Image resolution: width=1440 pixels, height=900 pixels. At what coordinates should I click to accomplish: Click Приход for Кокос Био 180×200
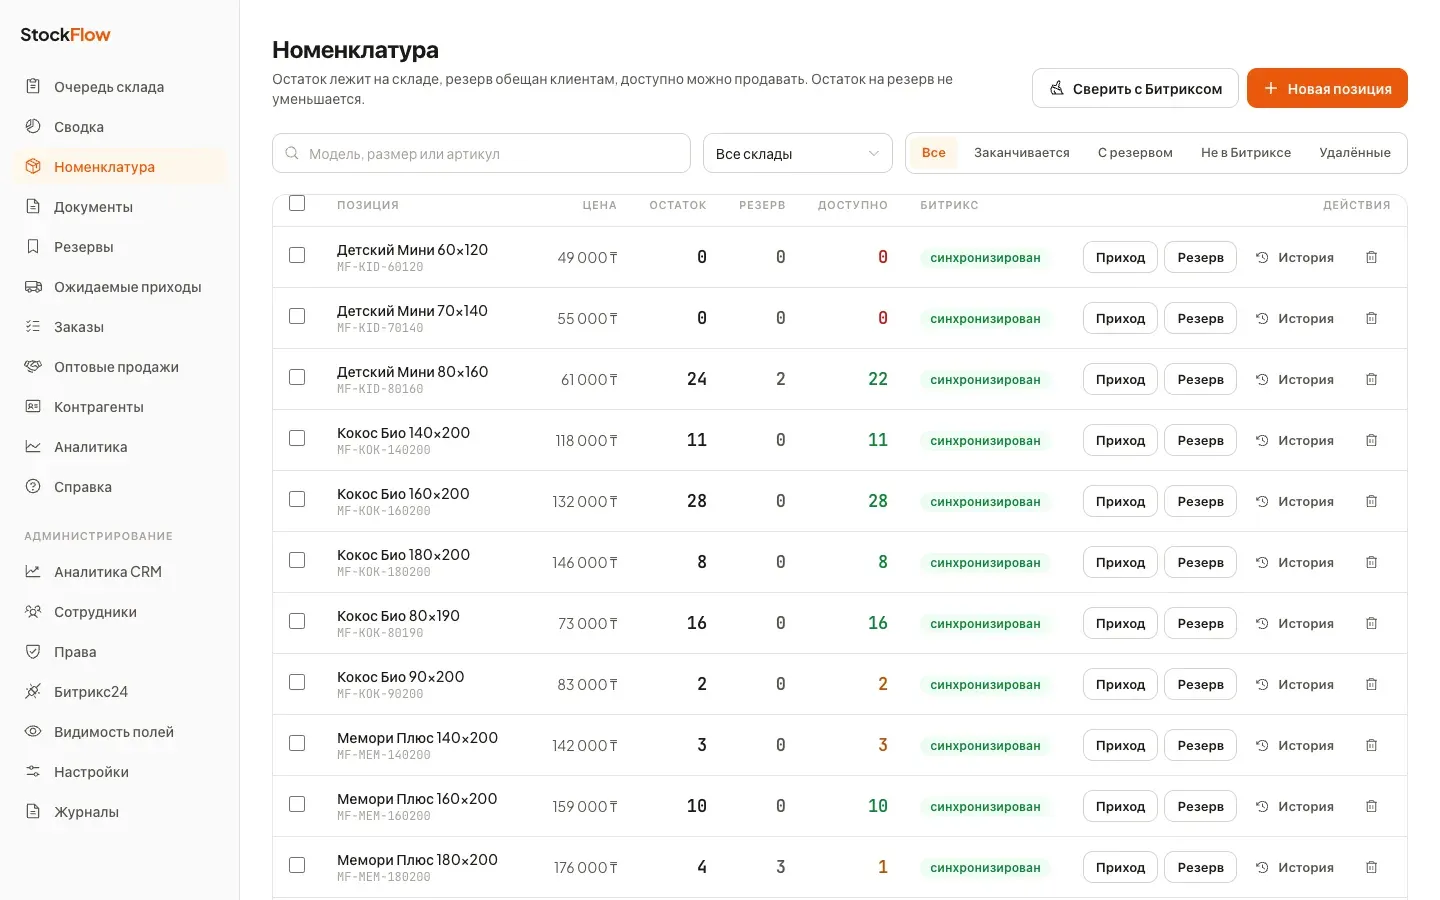1120,562
